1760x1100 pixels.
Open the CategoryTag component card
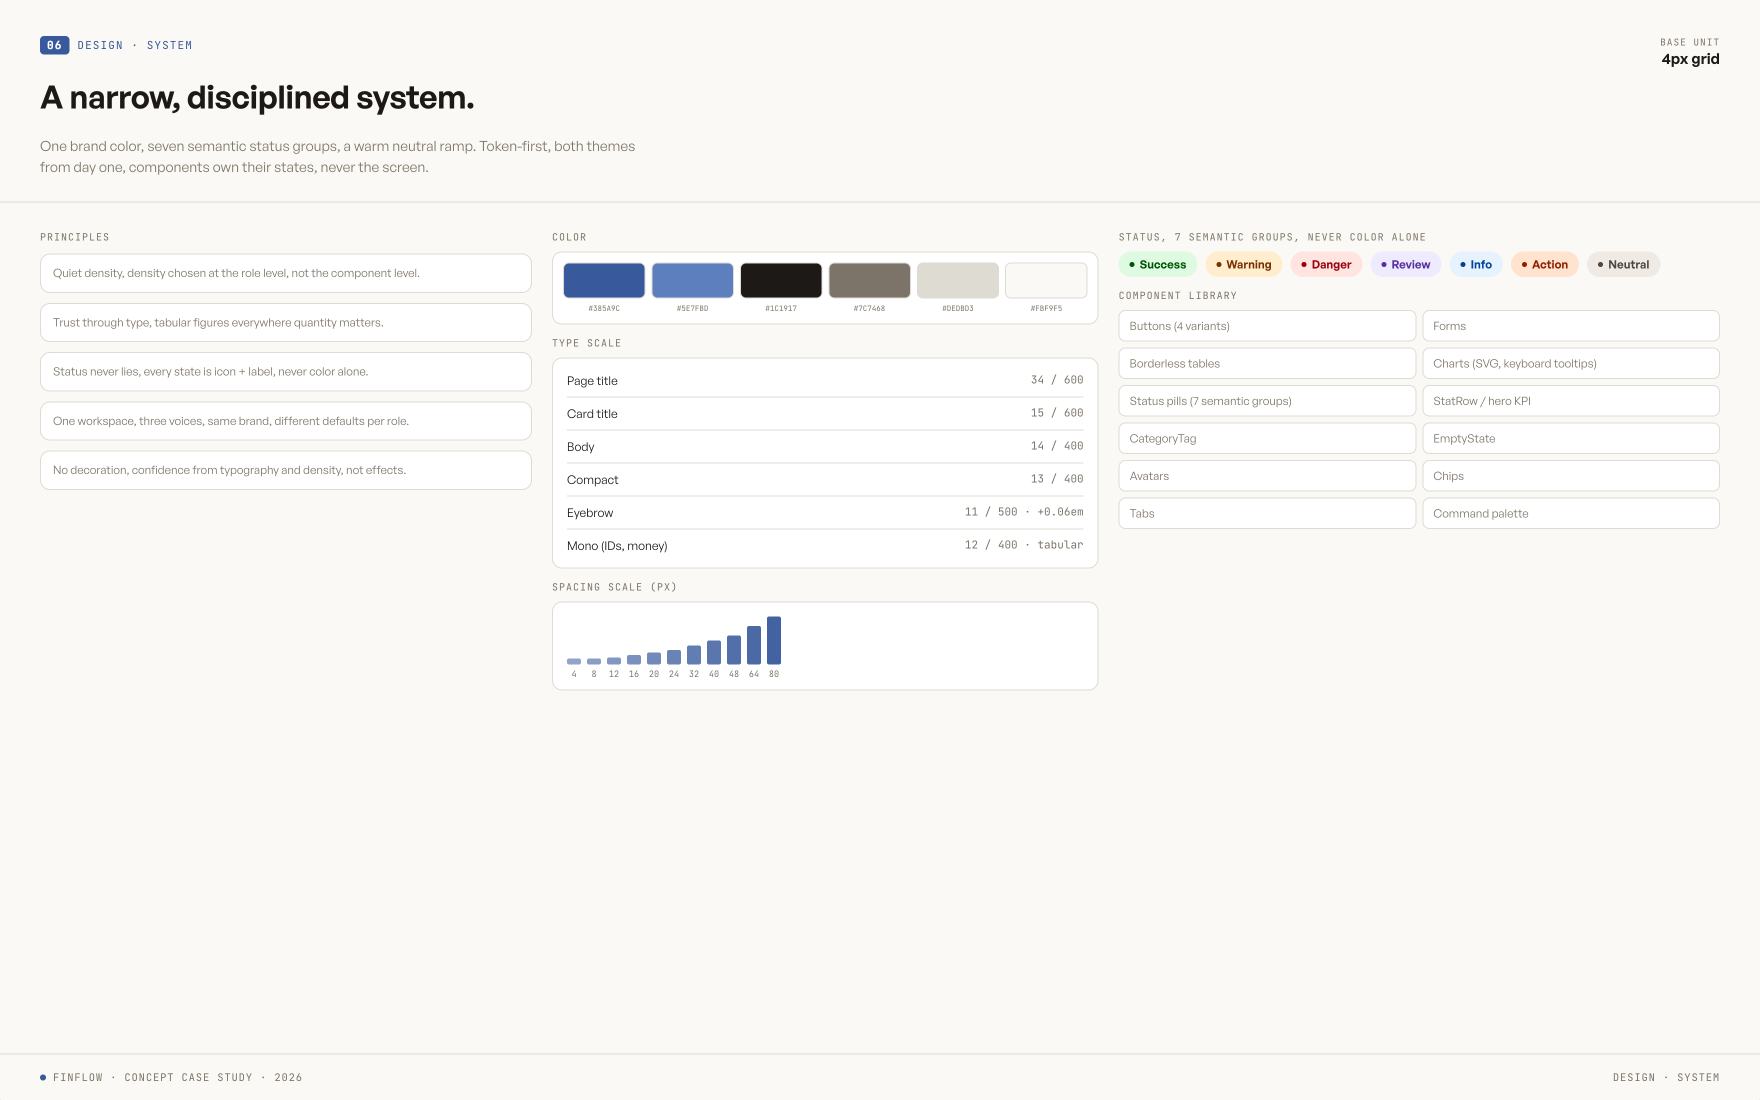[x=1267, y=438]
